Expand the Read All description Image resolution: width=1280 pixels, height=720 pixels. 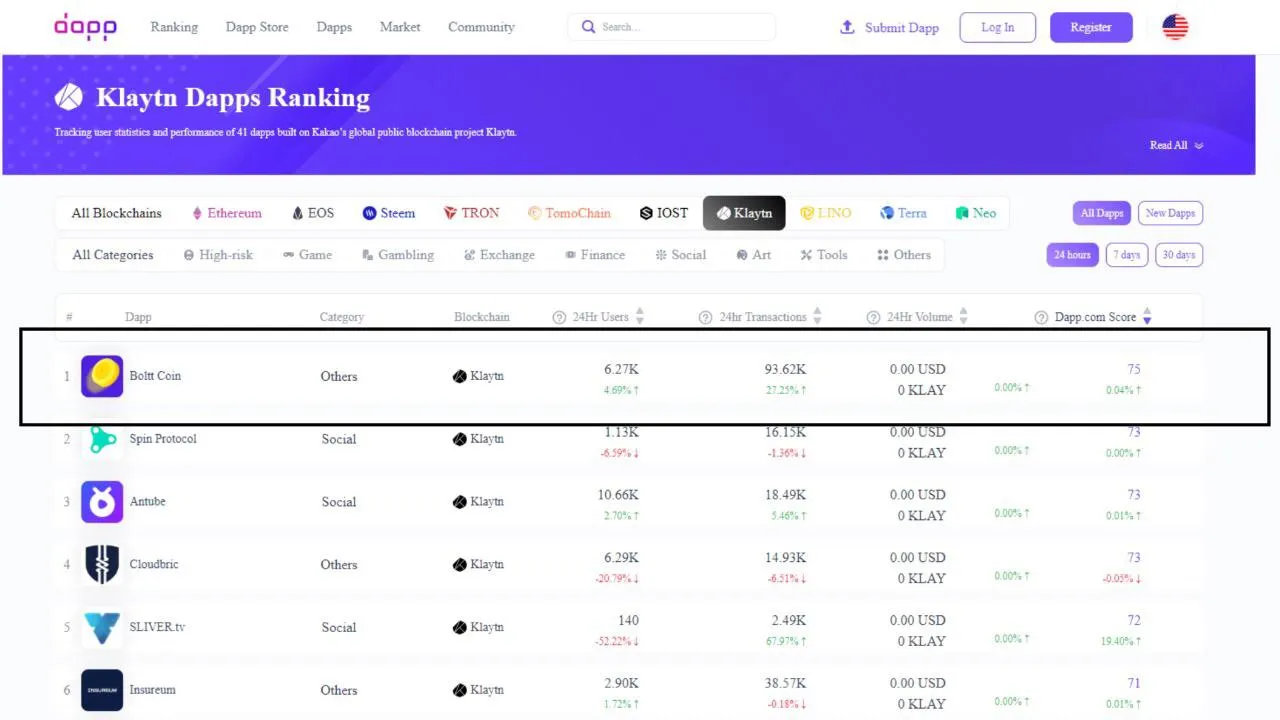[1176, 145]
